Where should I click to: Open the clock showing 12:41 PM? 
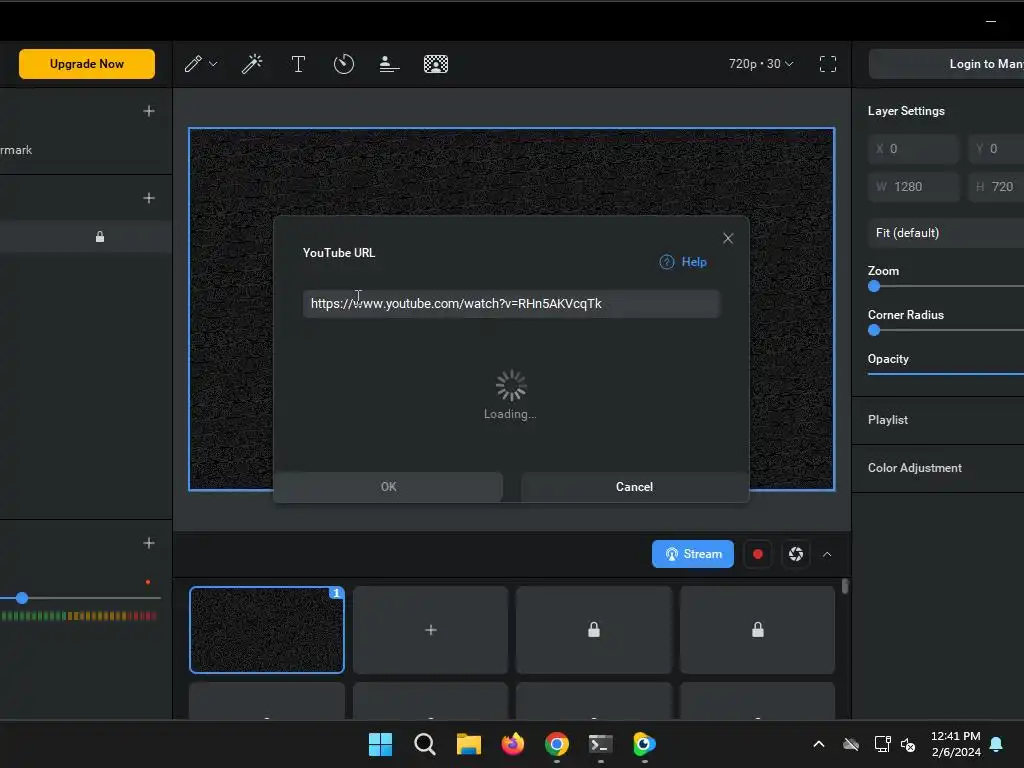[x=955, y=744]
